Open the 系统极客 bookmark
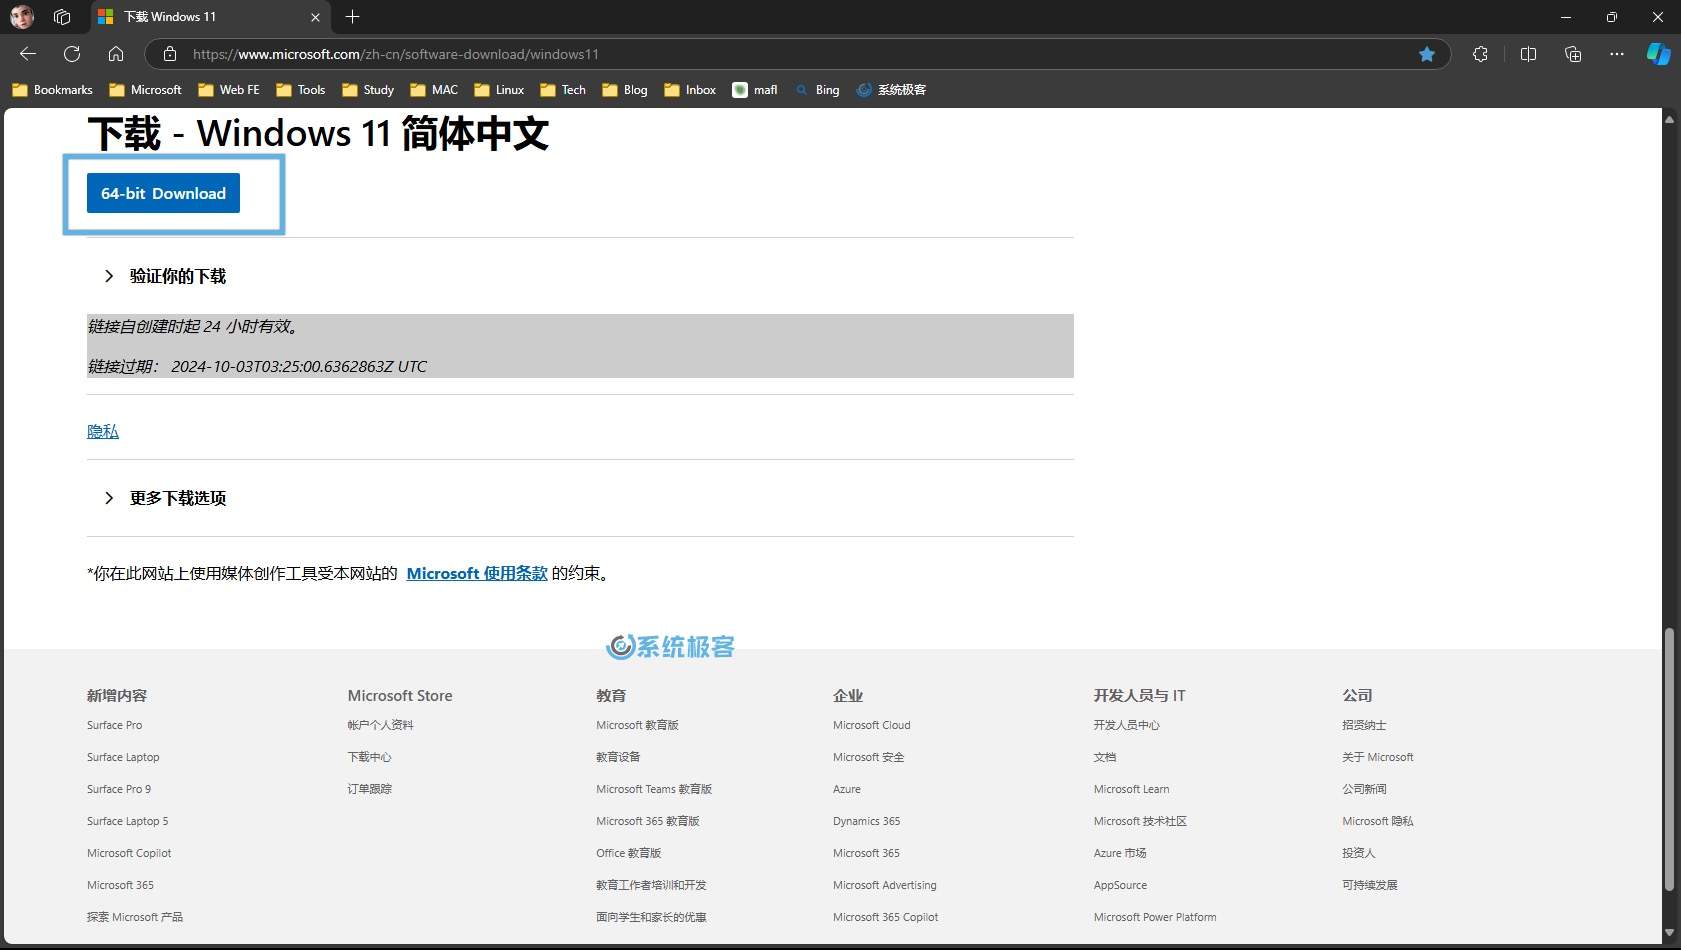 [x=891, y=90]
